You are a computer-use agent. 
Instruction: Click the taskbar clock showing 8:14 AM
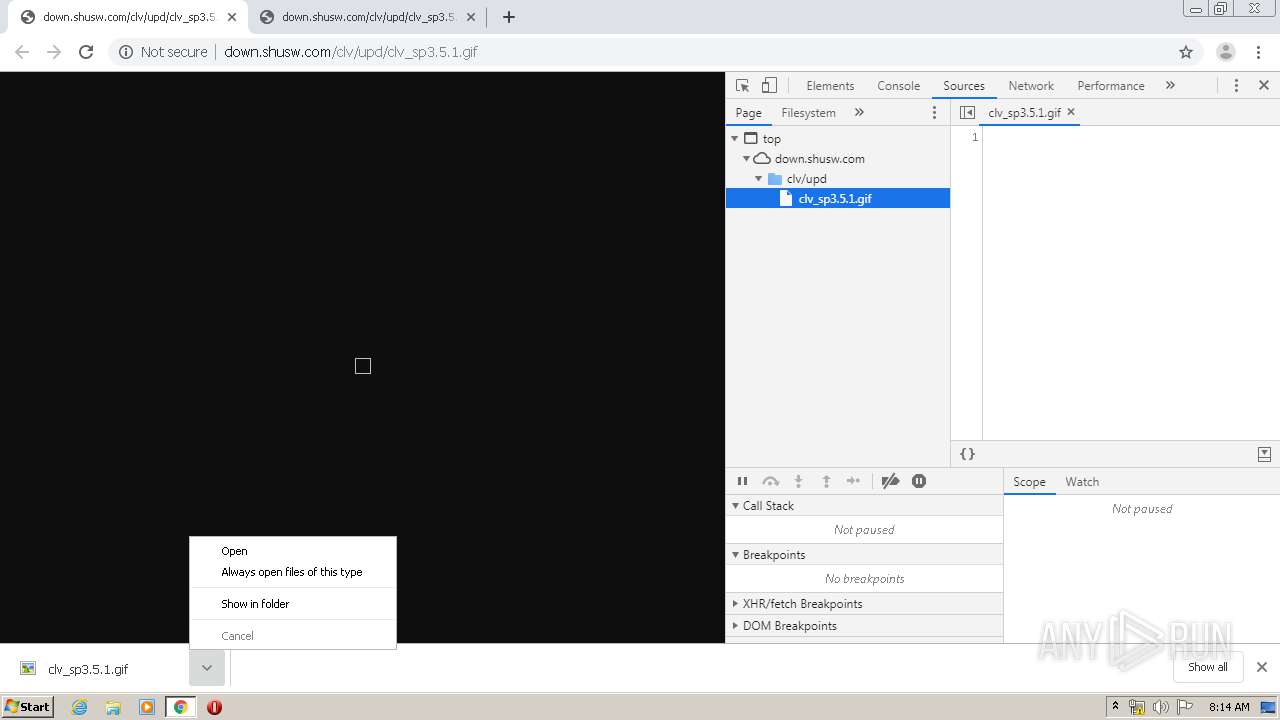[1229, 707]
